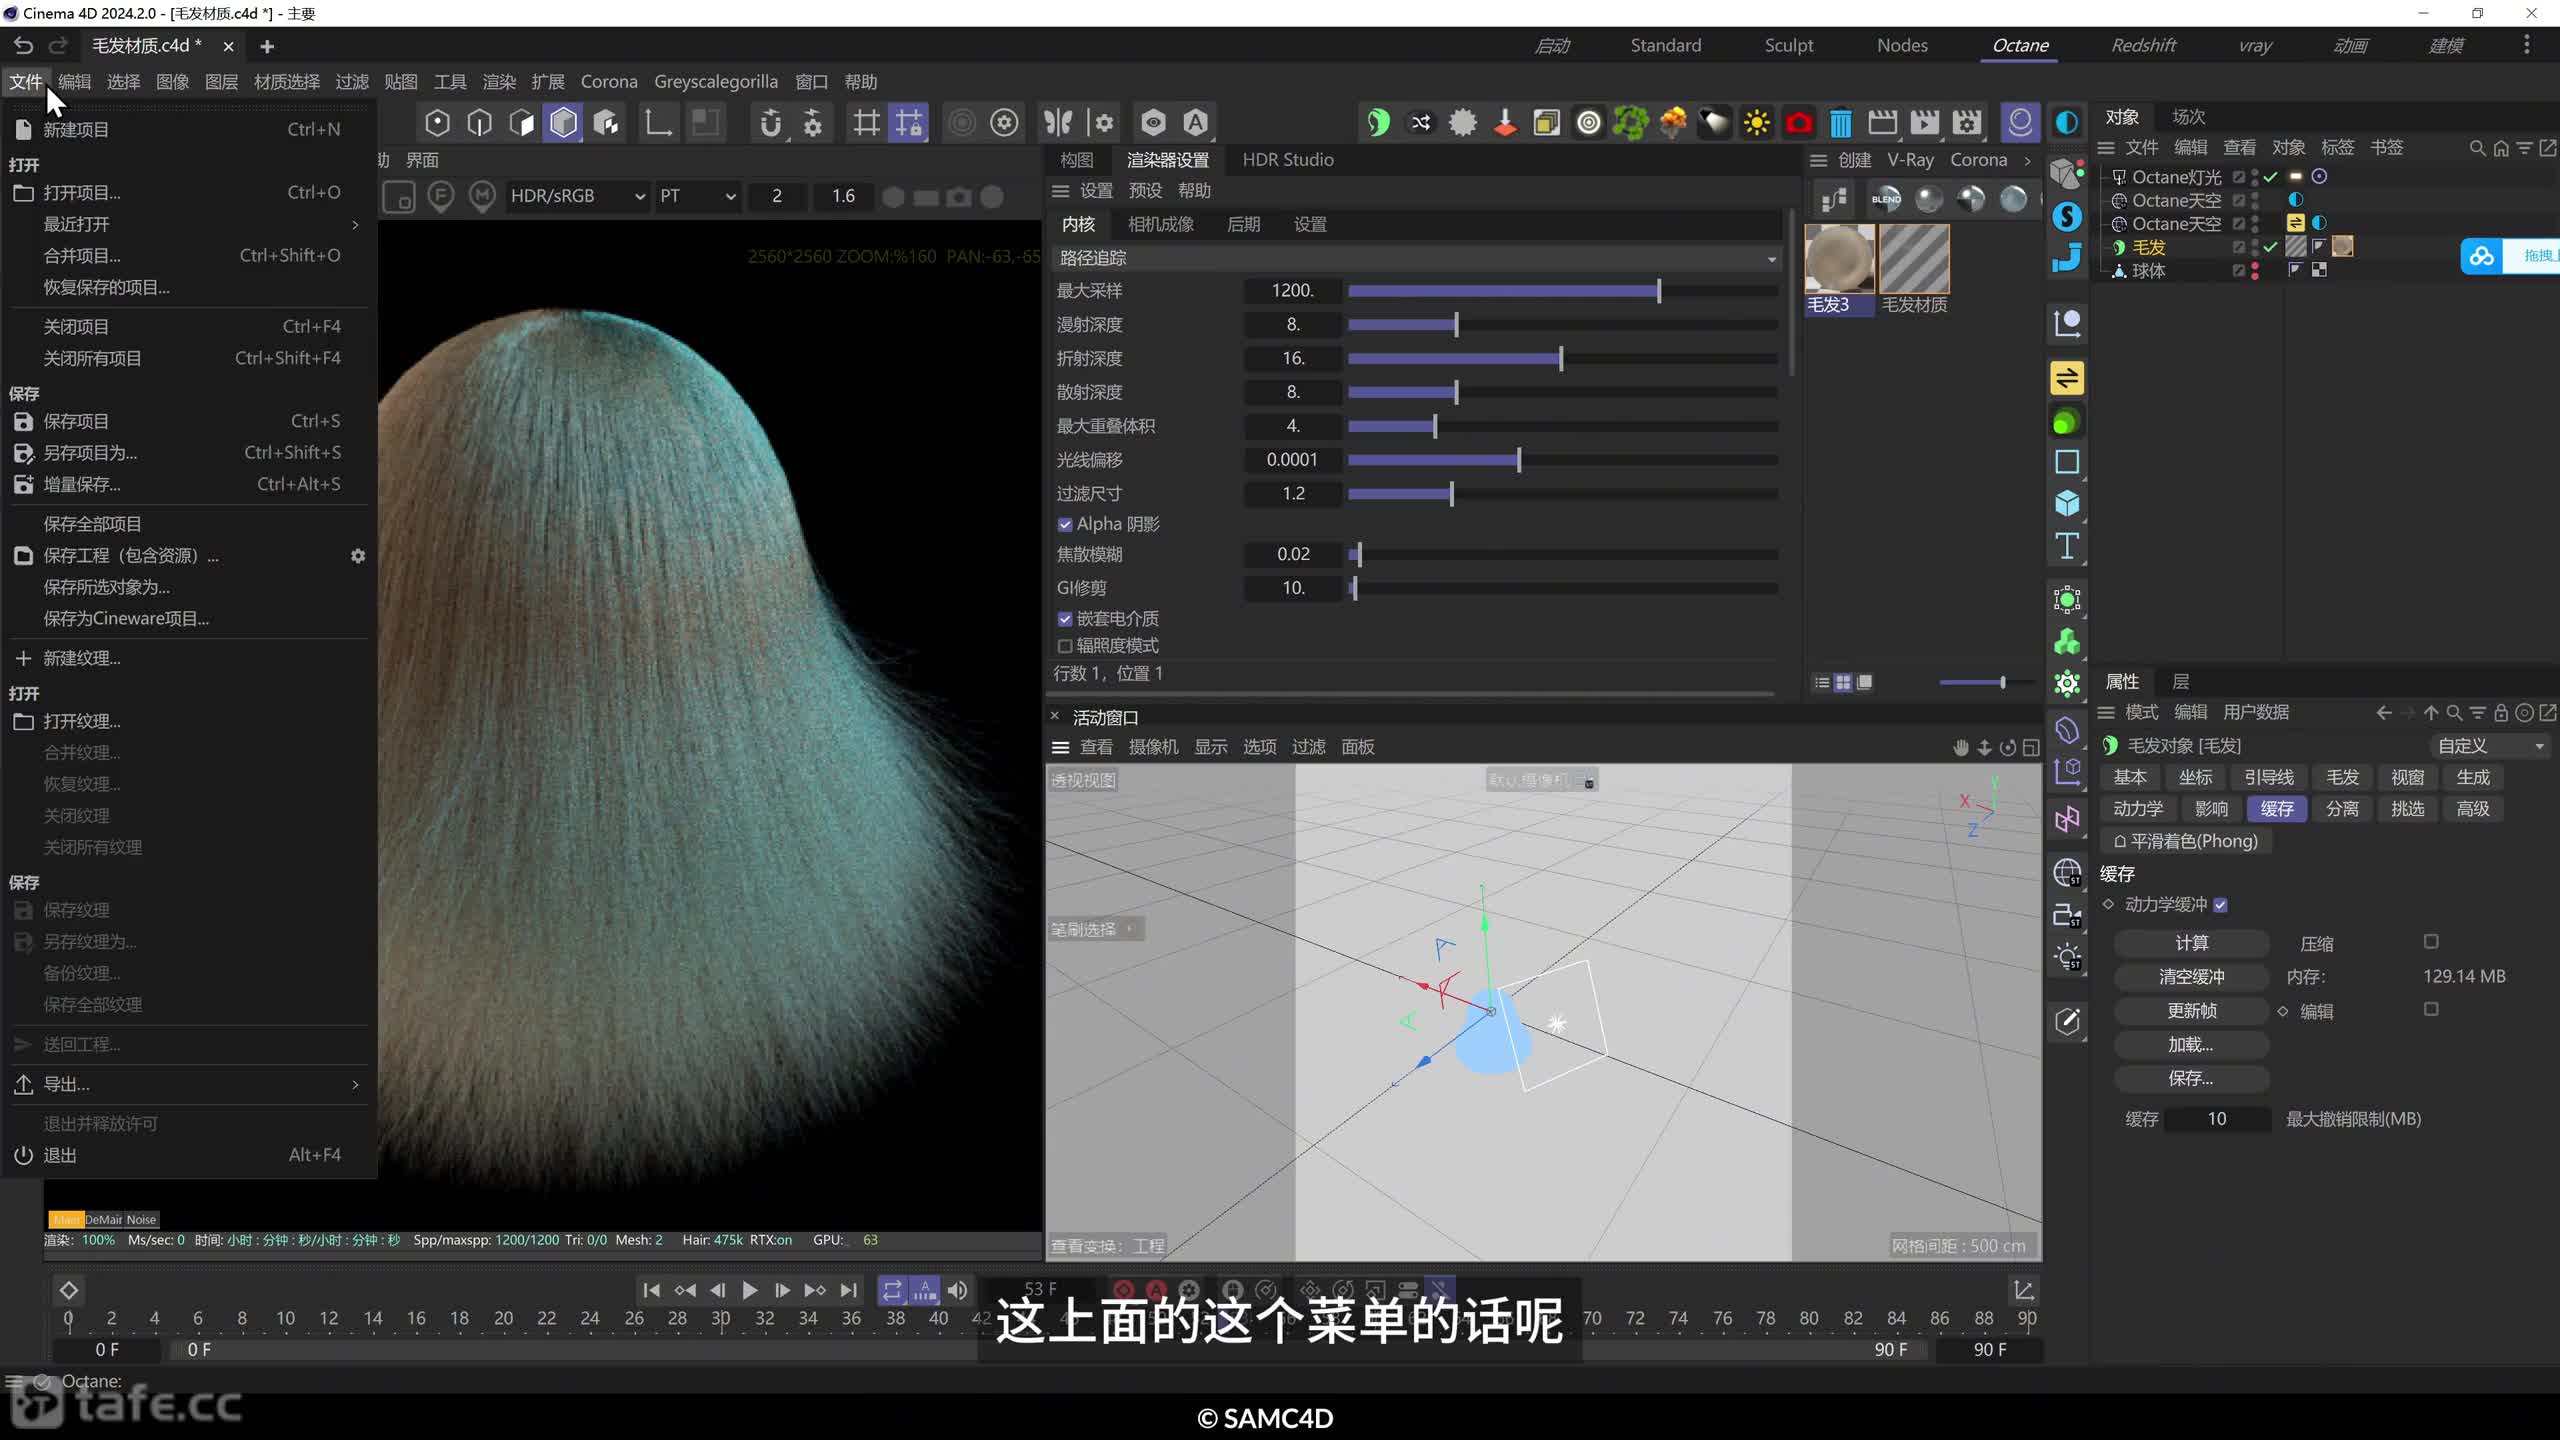Click the 加载... cache button
The height and width of the screenshot is (1440, 2560).
point(2191,1045)
